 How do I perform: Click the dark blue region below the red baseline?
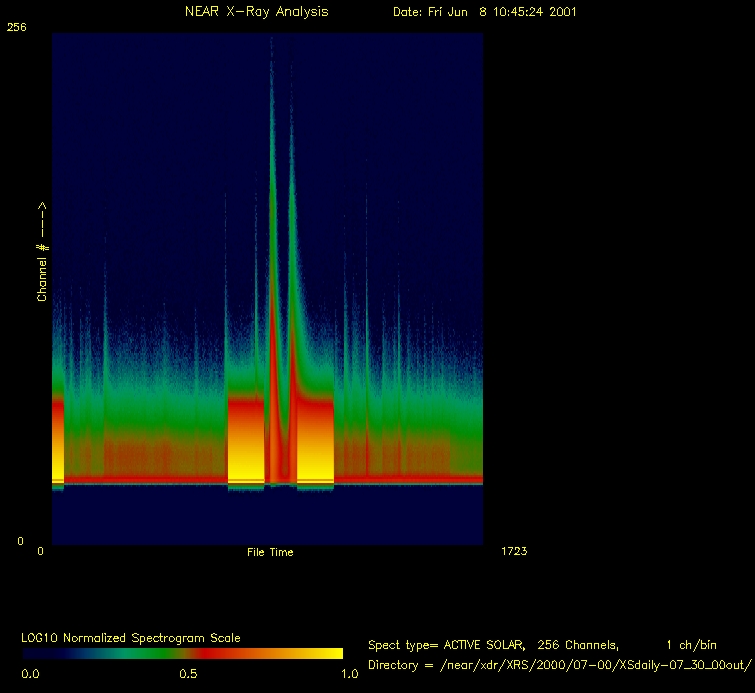coord(267,515)
